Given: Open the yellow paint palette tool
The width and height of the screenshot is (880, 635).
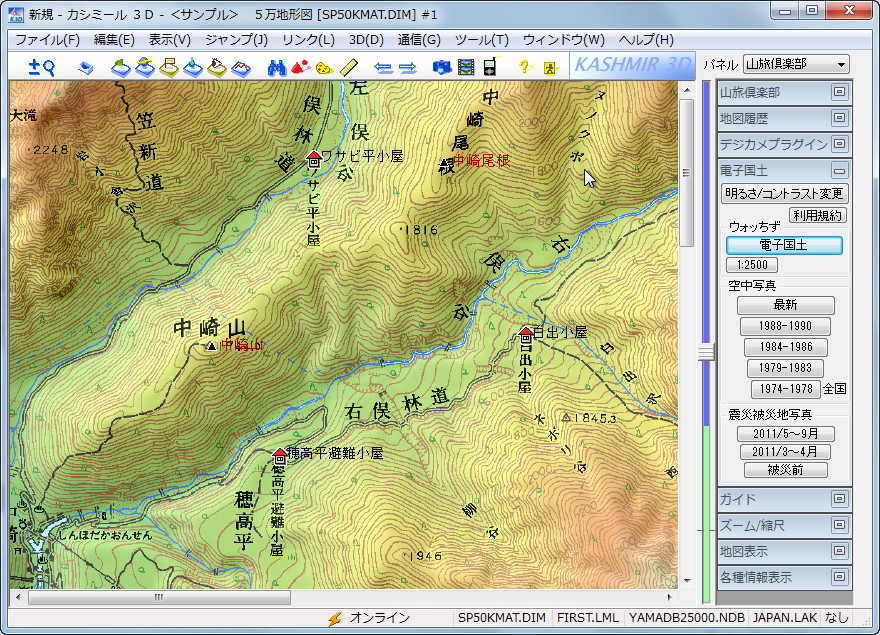Looking at the screenshot, I should 324,68.
